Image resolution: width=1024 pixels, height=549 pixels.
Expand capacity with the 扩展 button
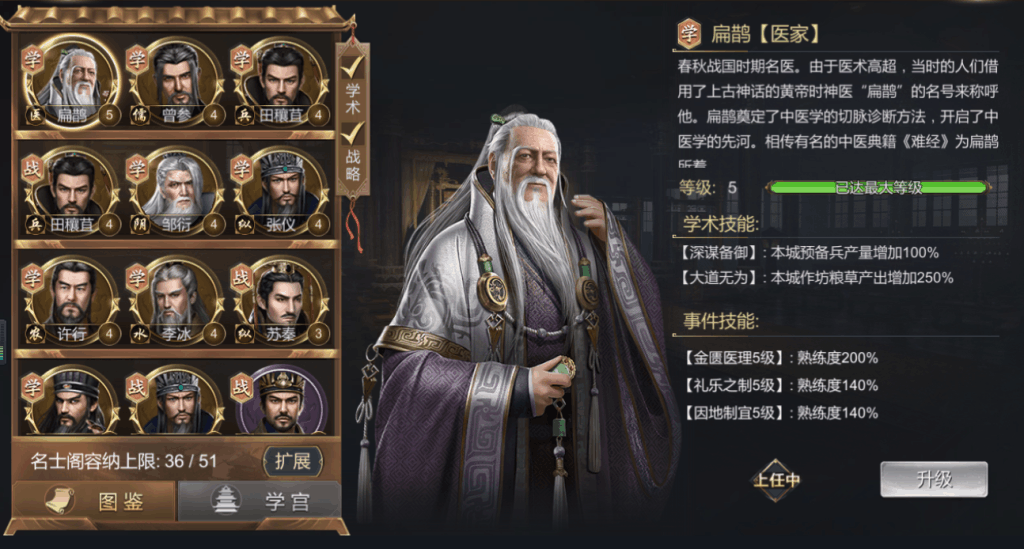(x=293, y=462)
